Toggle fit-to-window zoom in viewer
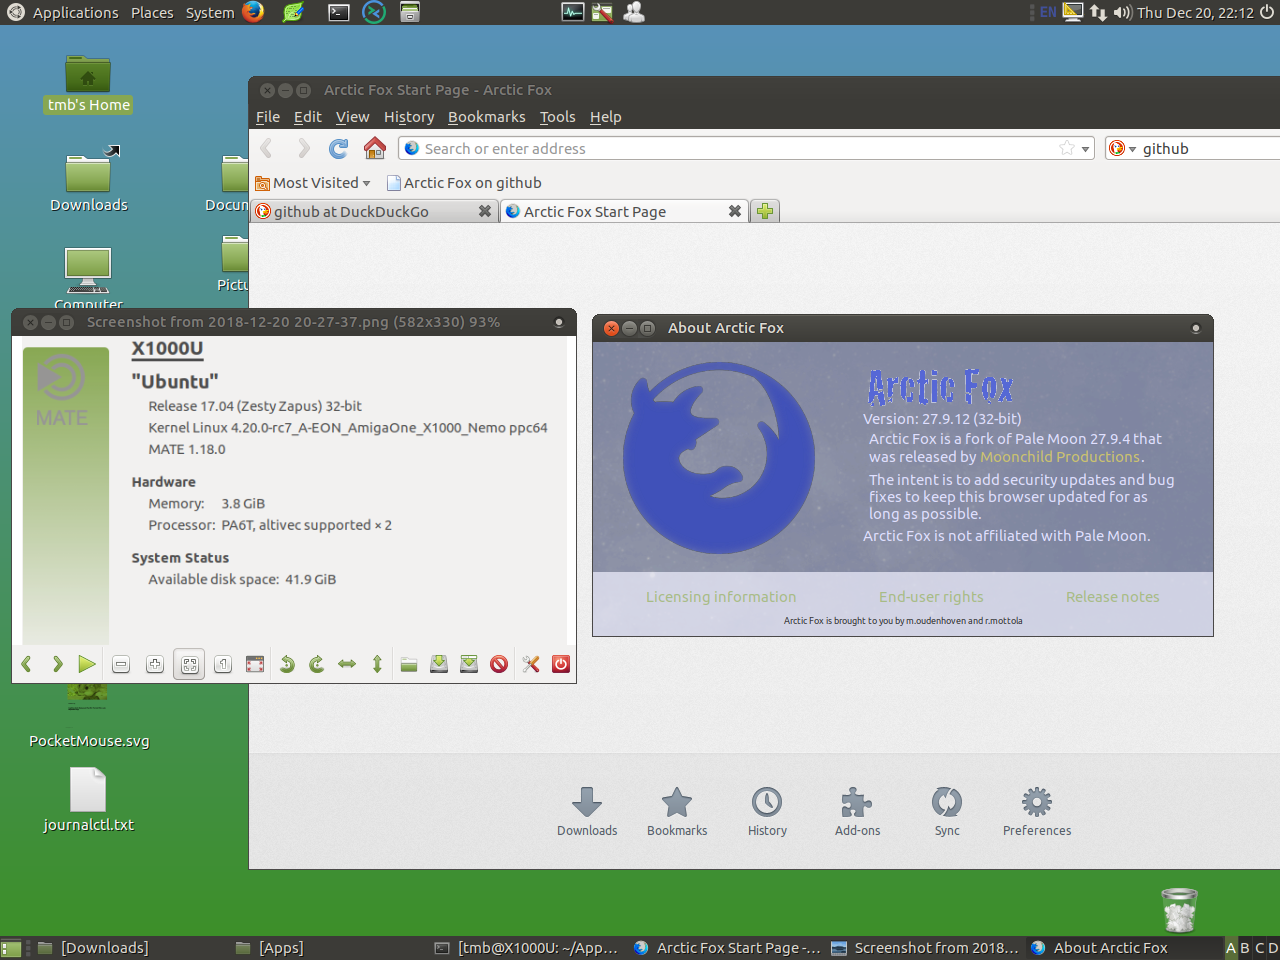The image size is (1280, 960). pos(189,664)
